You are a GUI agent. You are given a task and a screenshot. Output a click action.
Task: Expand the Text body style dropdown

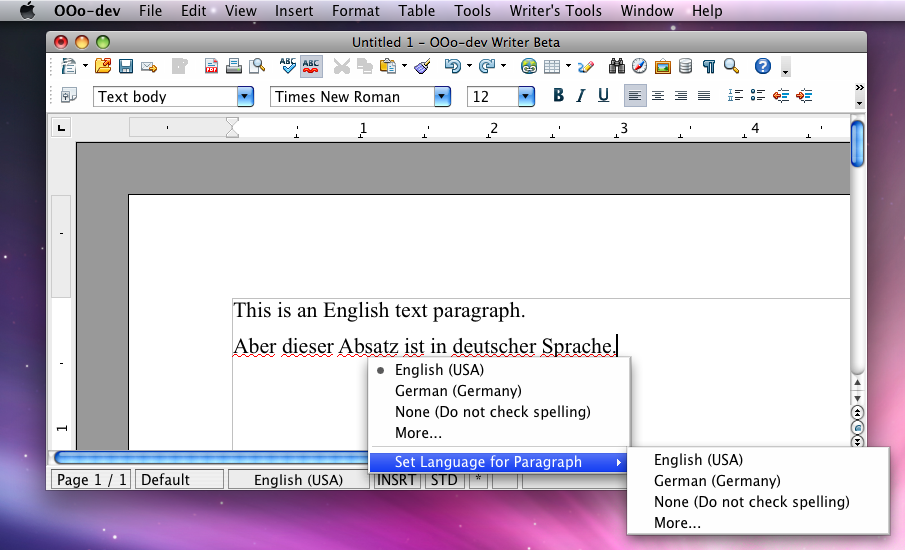click(x=245, y=97)
